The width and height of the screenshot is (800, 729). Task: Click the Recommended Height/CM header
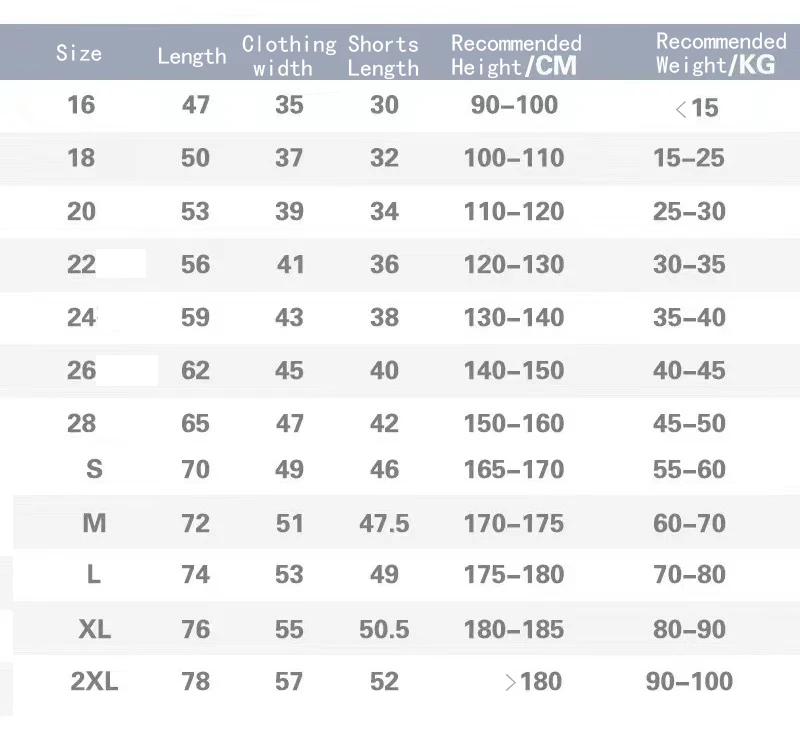pos(516,55)
